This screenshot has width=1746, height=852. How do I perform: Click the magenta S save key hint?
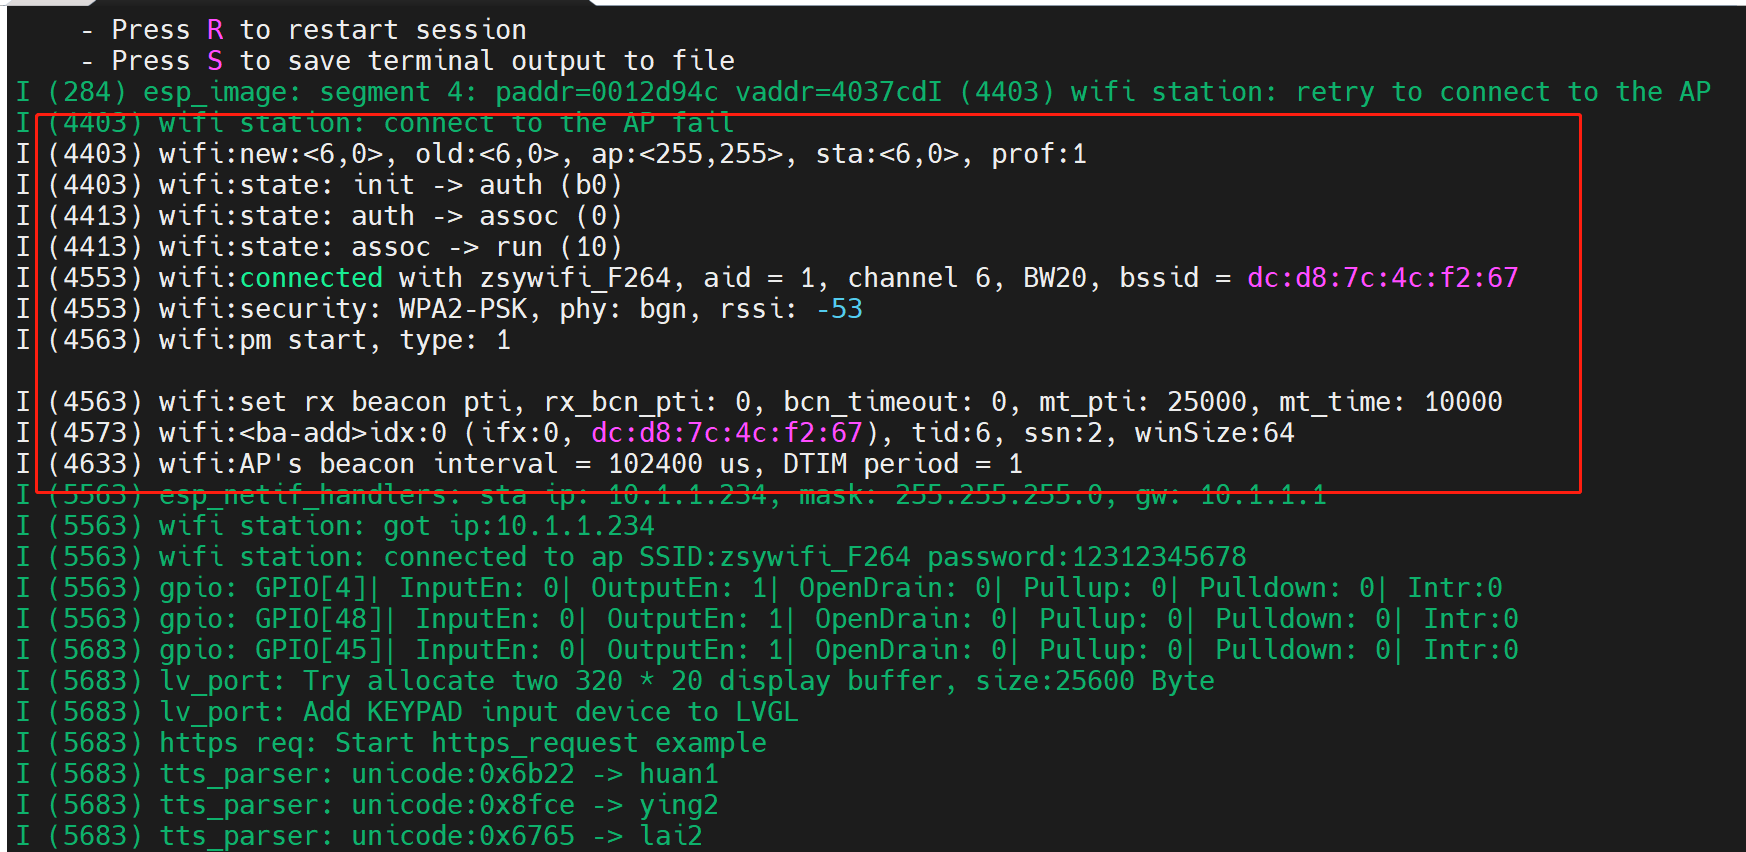tap(215, 61)
